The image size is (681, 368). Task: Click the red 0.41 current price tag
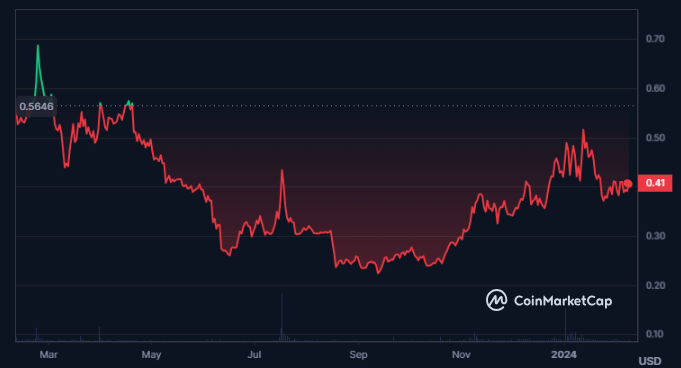click(655, 183)
